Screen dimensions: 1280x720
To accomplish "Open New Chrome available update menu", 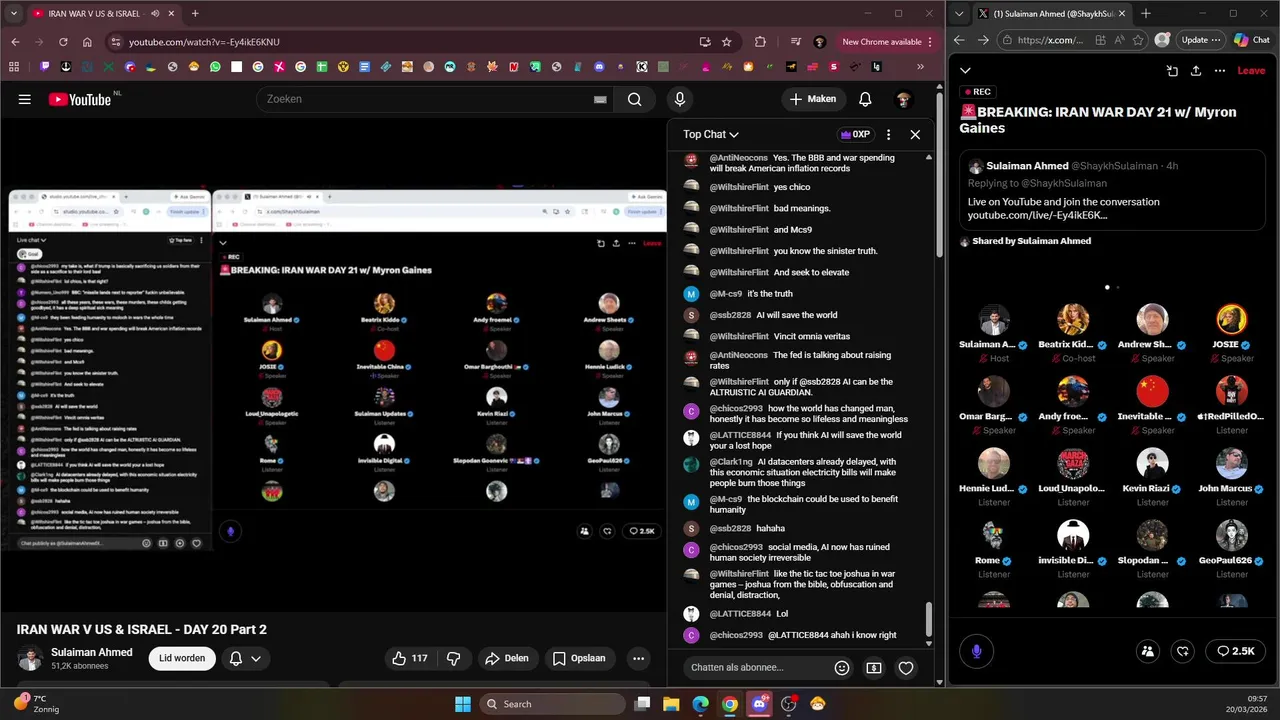I will (x=887, y=42).
